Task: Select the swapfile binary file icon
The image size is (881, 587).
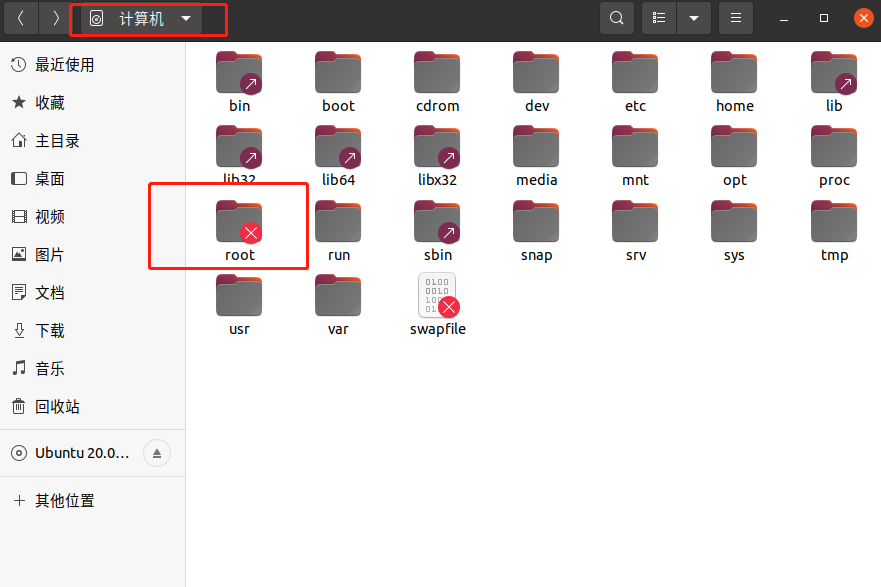Action: 439,296
